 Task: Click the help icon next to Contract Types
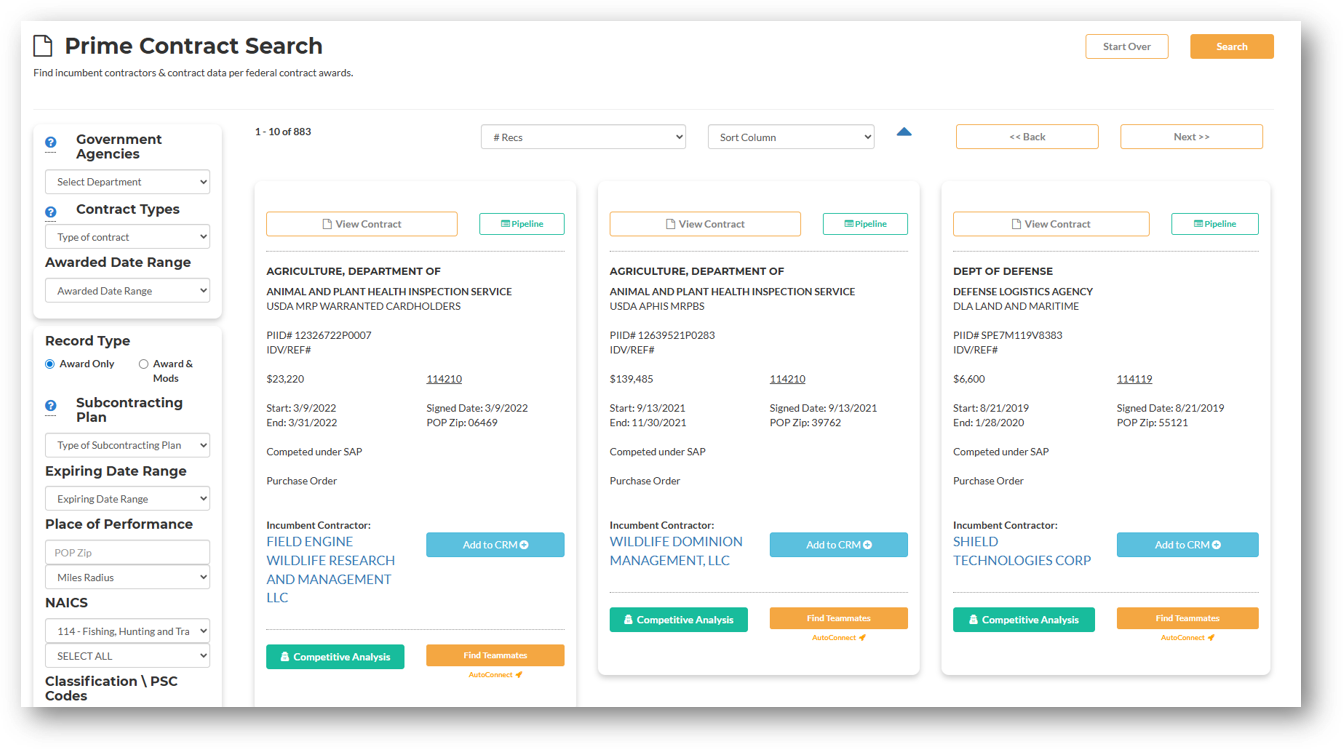click(x=50, y=211)
